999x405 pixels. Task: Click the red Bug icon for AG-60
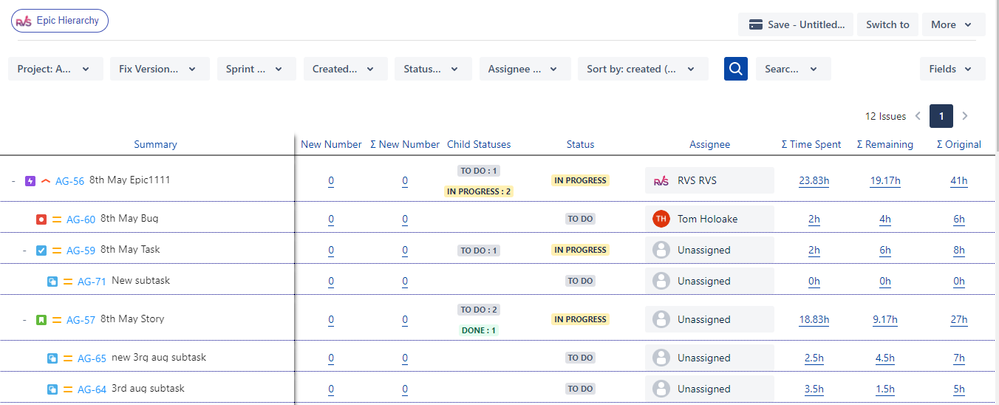[41, 220]
